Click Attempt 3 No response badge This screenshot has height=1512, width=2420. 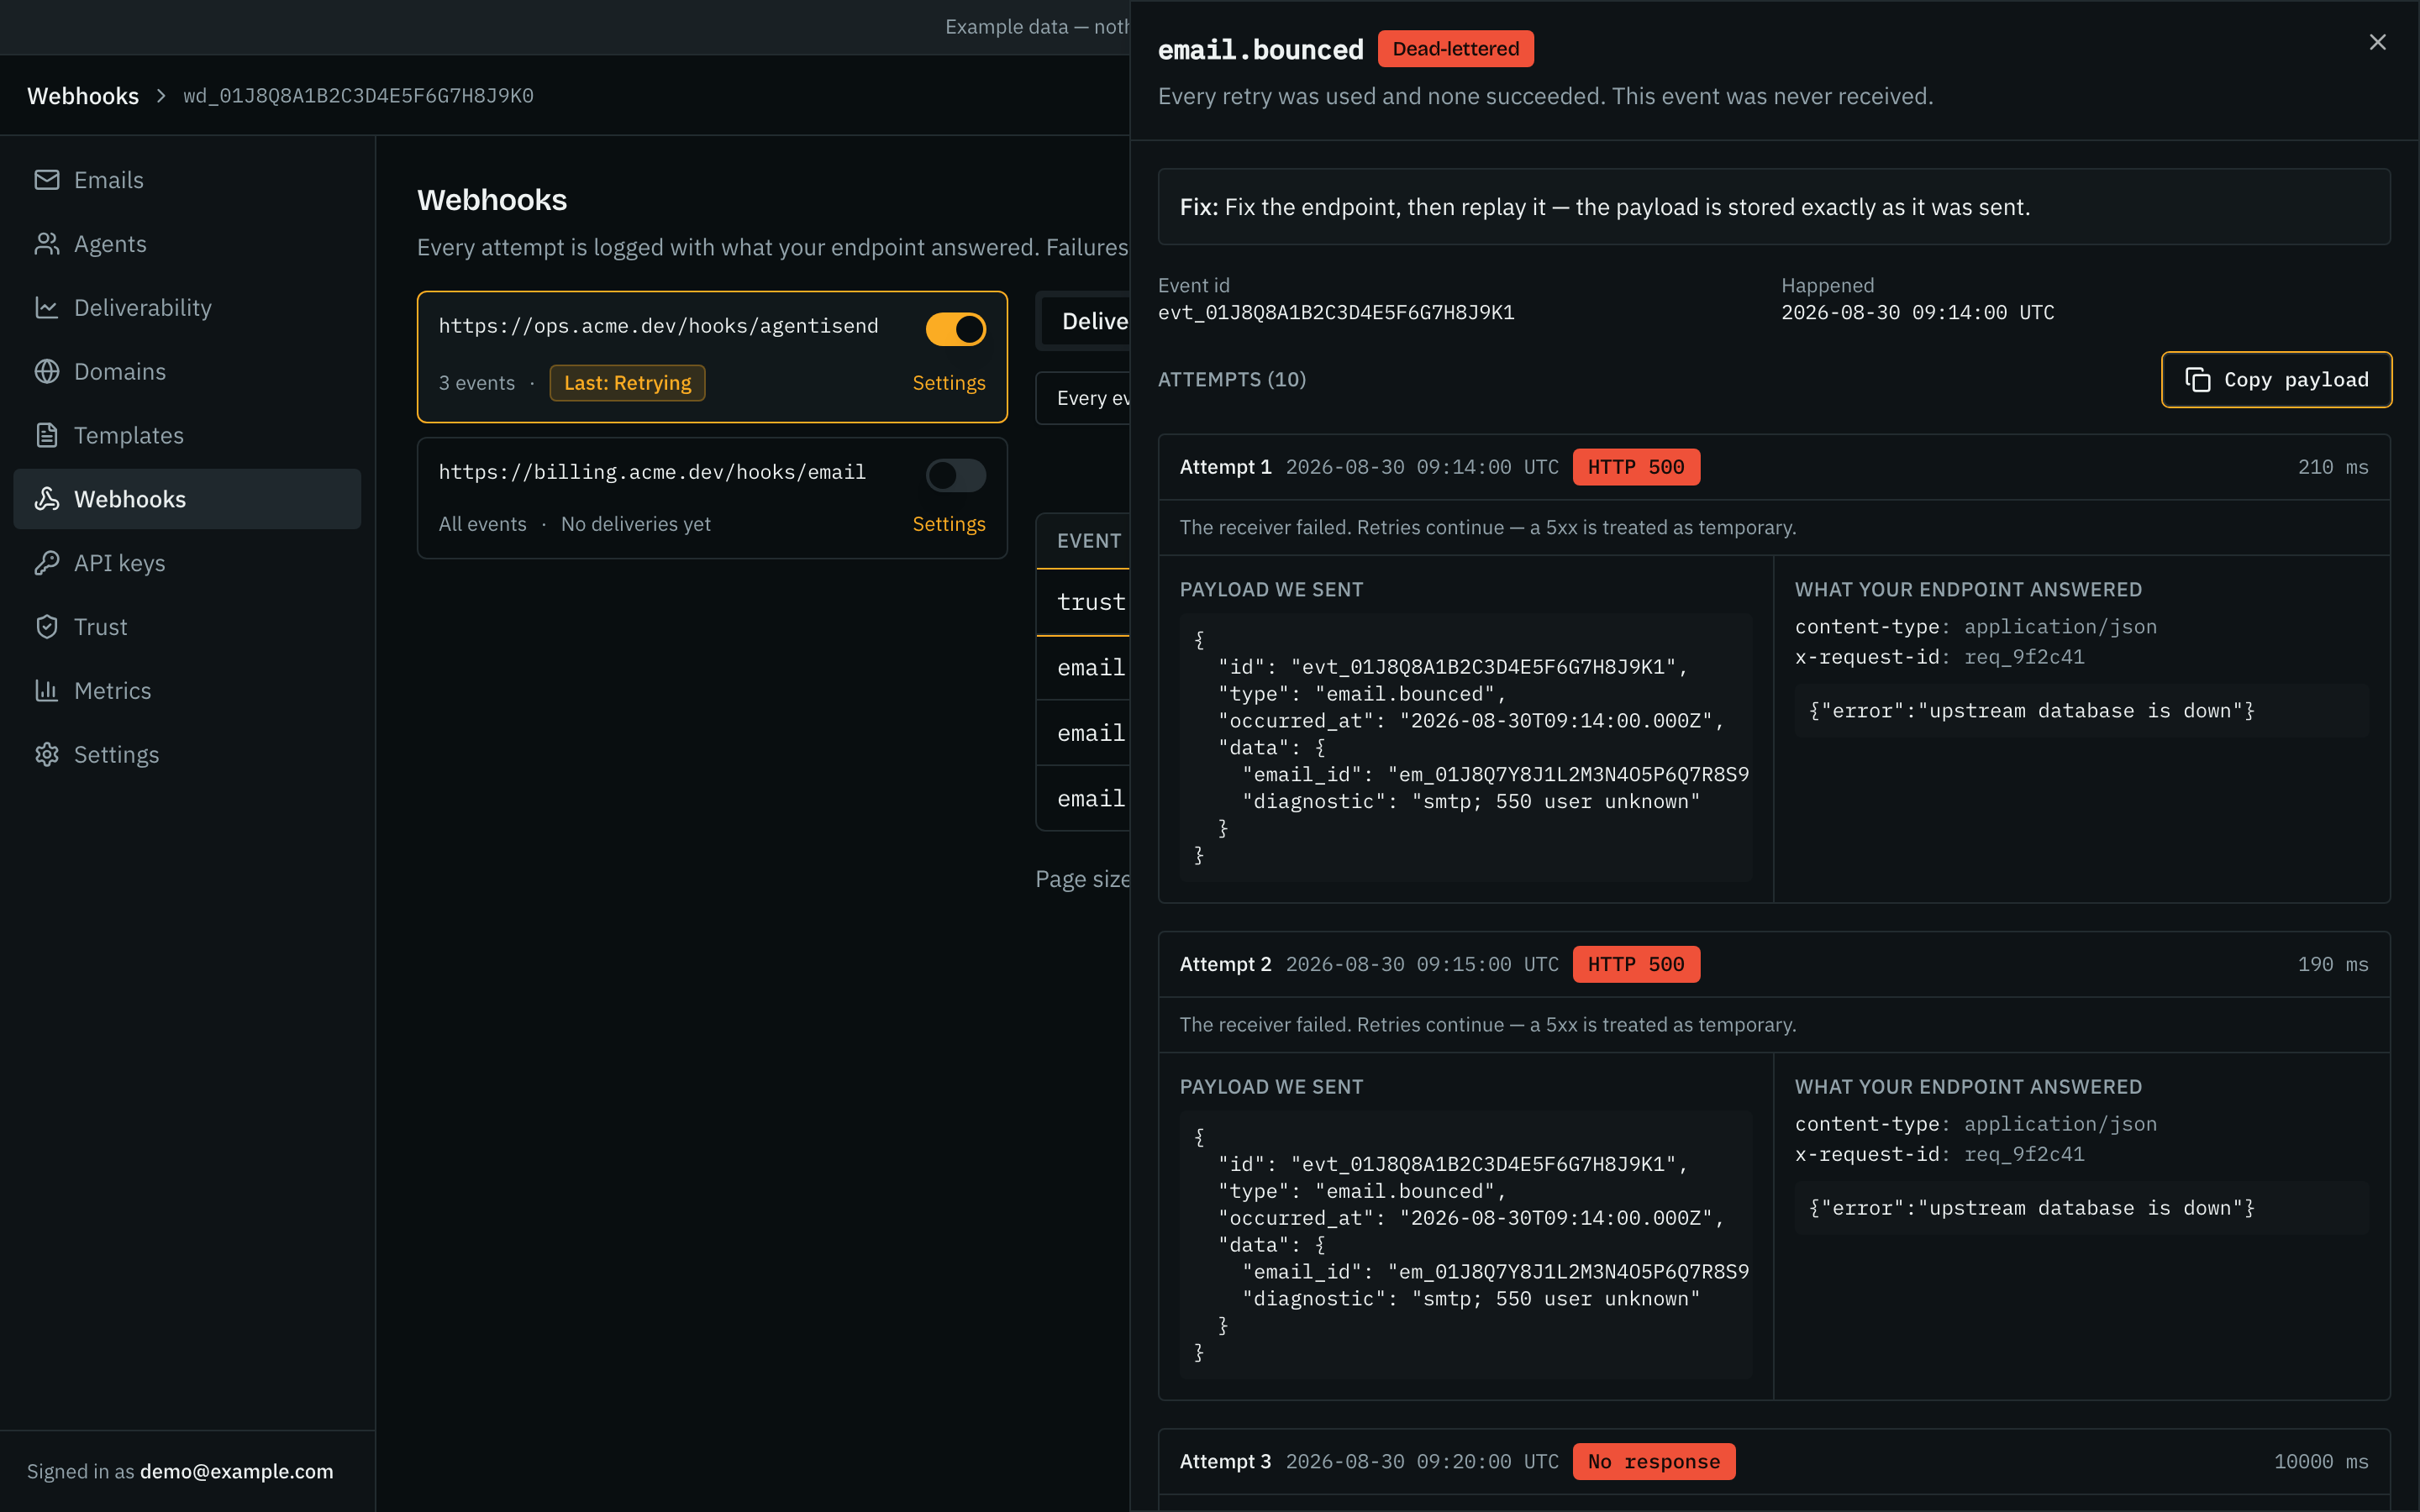[x=1654, y=1461]
